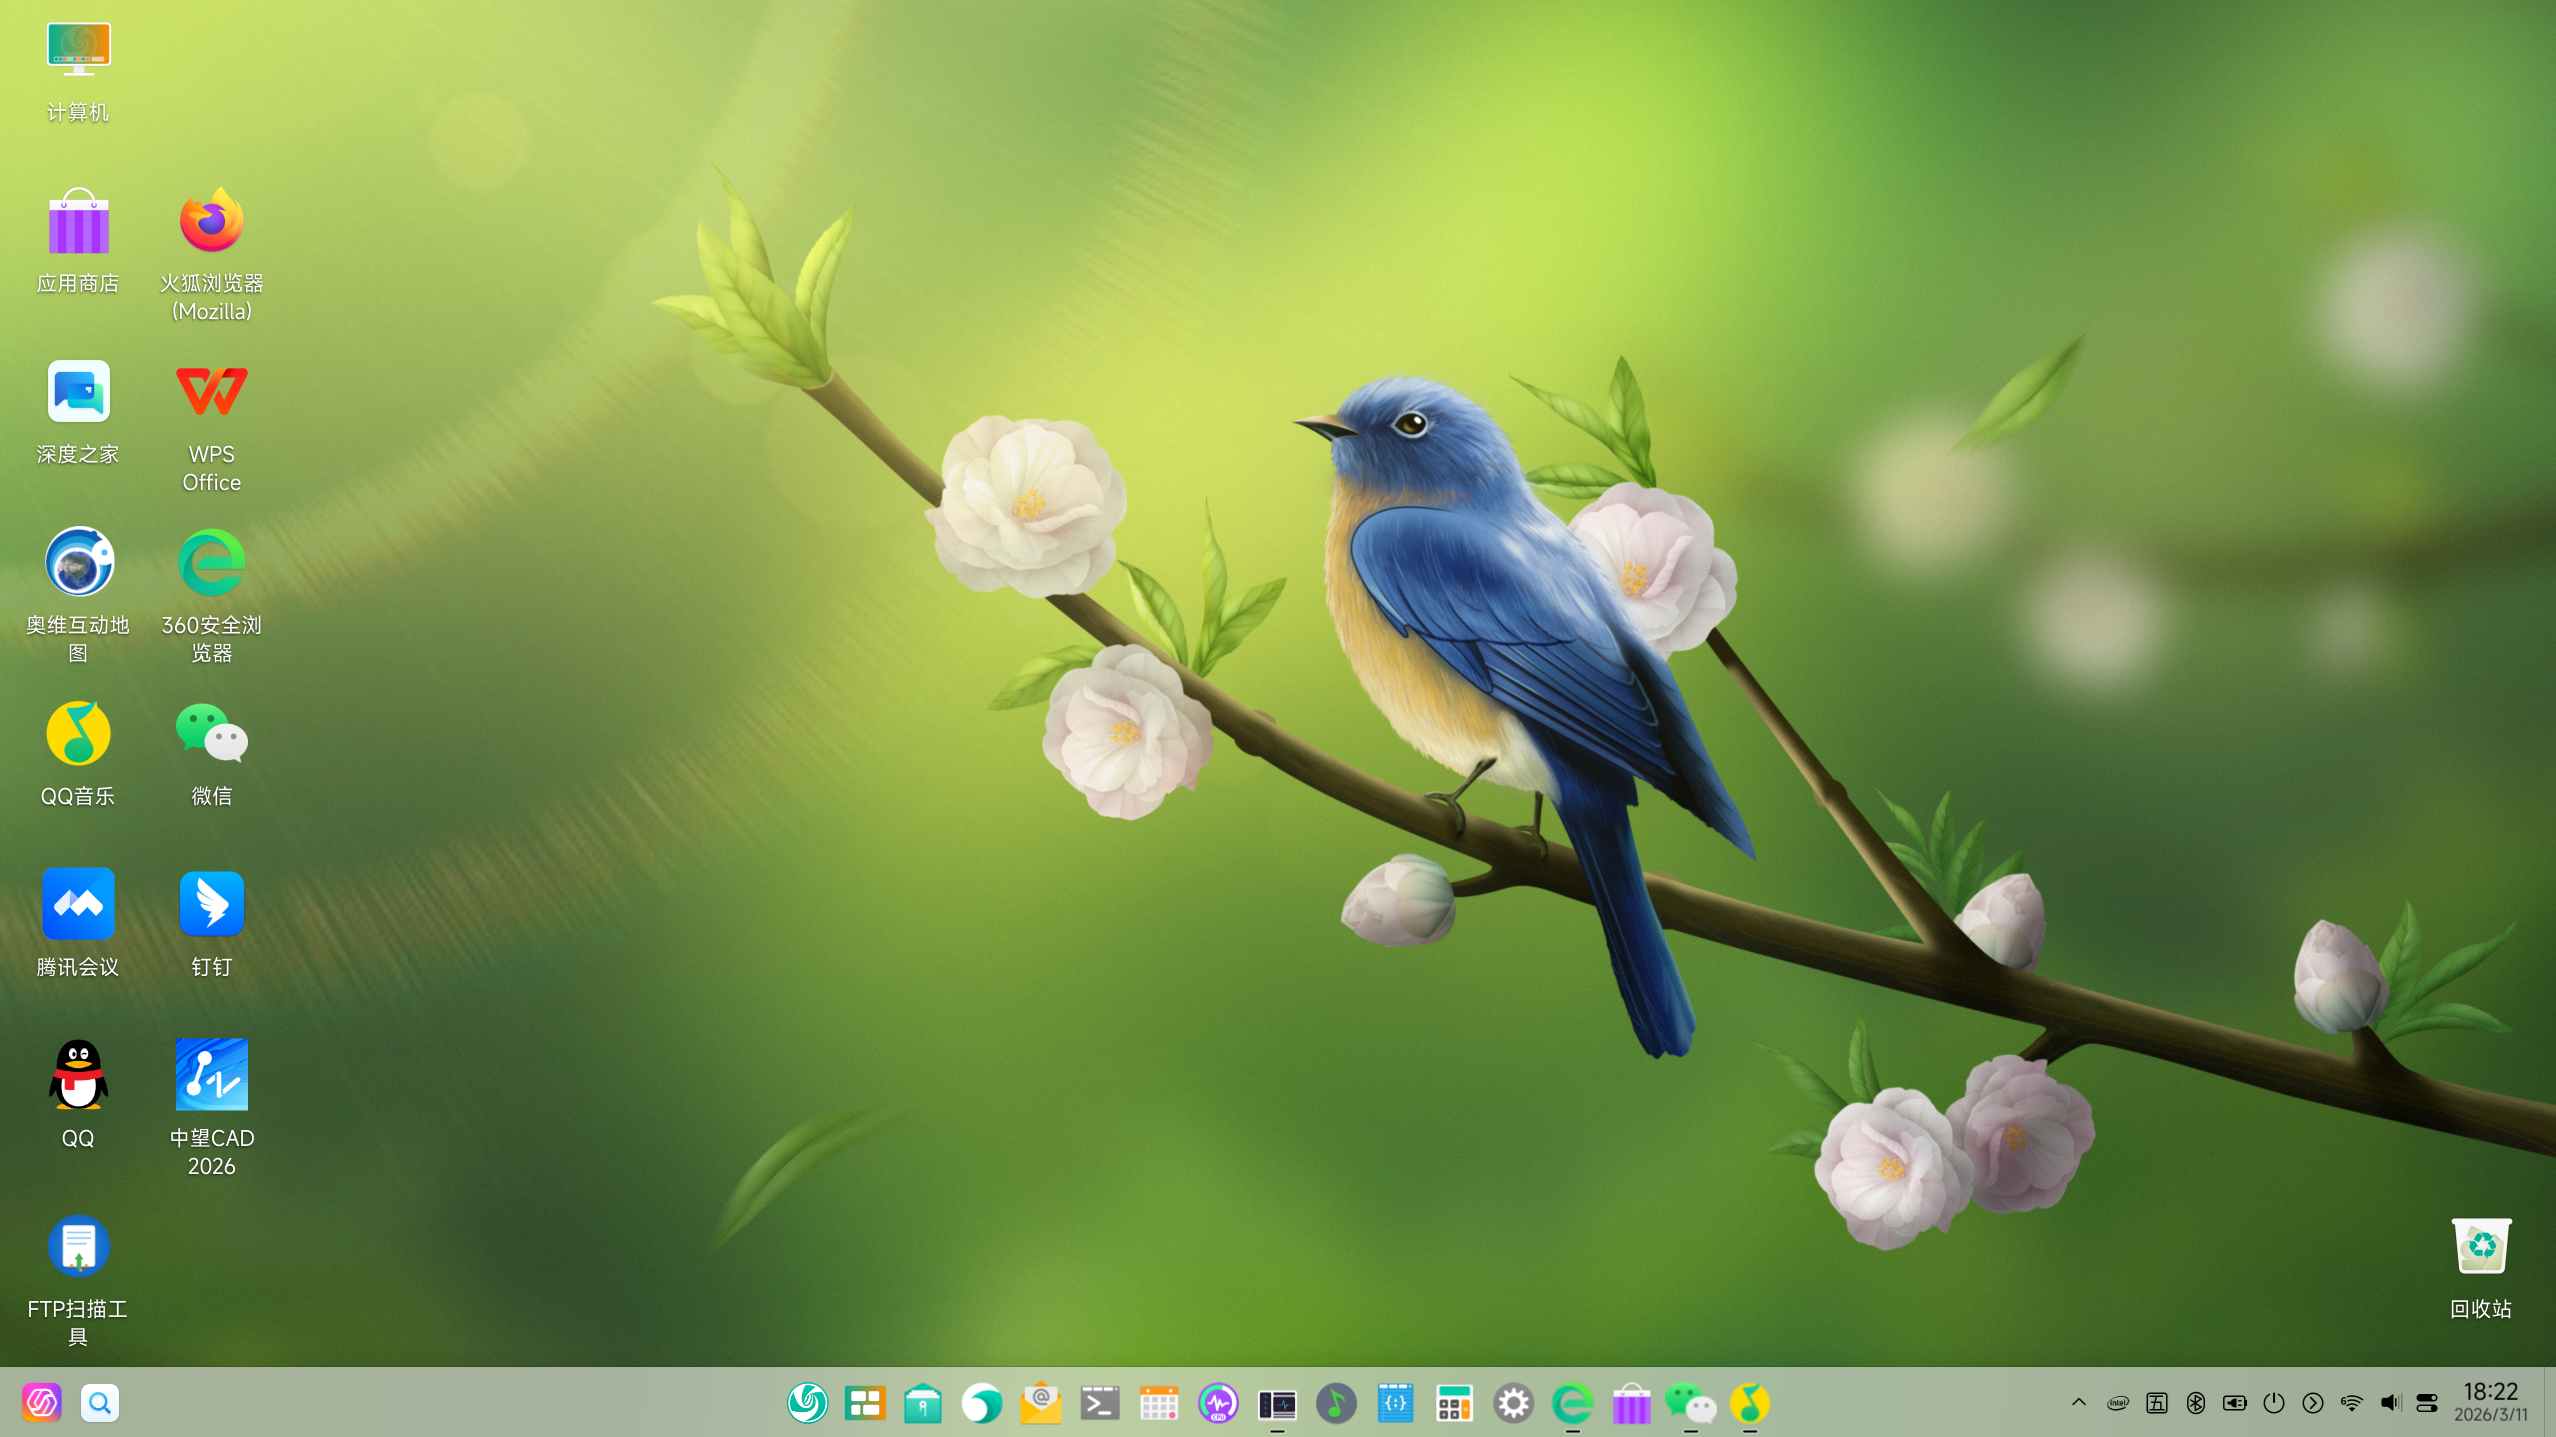Open the calendar icon in the dock

[1159, 1404]
